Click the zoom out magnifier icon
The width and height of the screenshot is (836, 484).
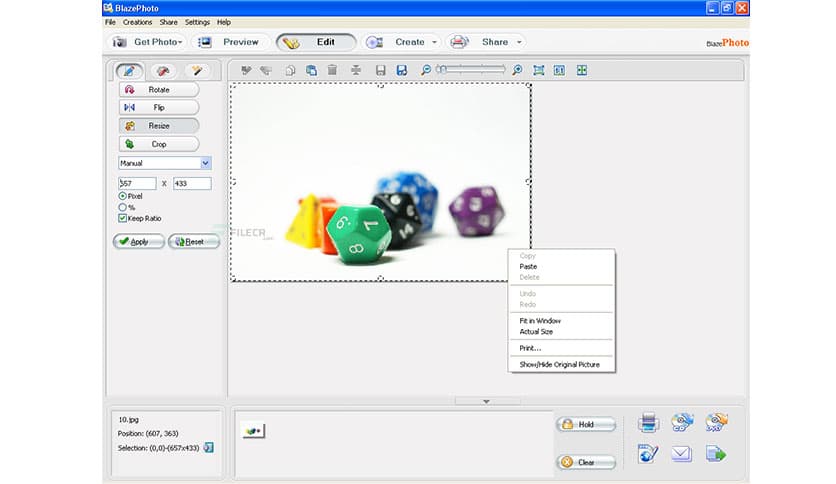coord(425,70)
